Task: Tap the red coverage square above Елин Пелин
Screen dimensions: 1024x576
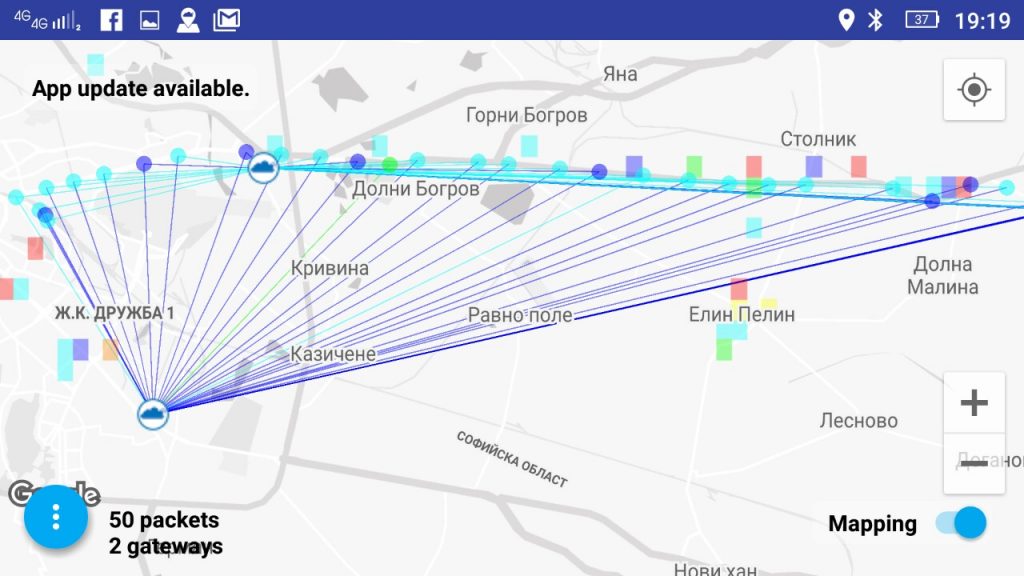Action: tap(739, 289)
